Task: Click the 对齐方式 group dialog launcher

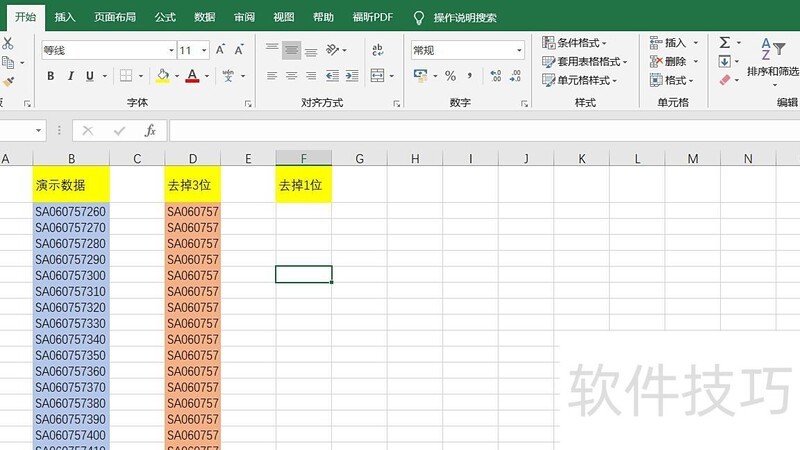Action: point(396,104)
